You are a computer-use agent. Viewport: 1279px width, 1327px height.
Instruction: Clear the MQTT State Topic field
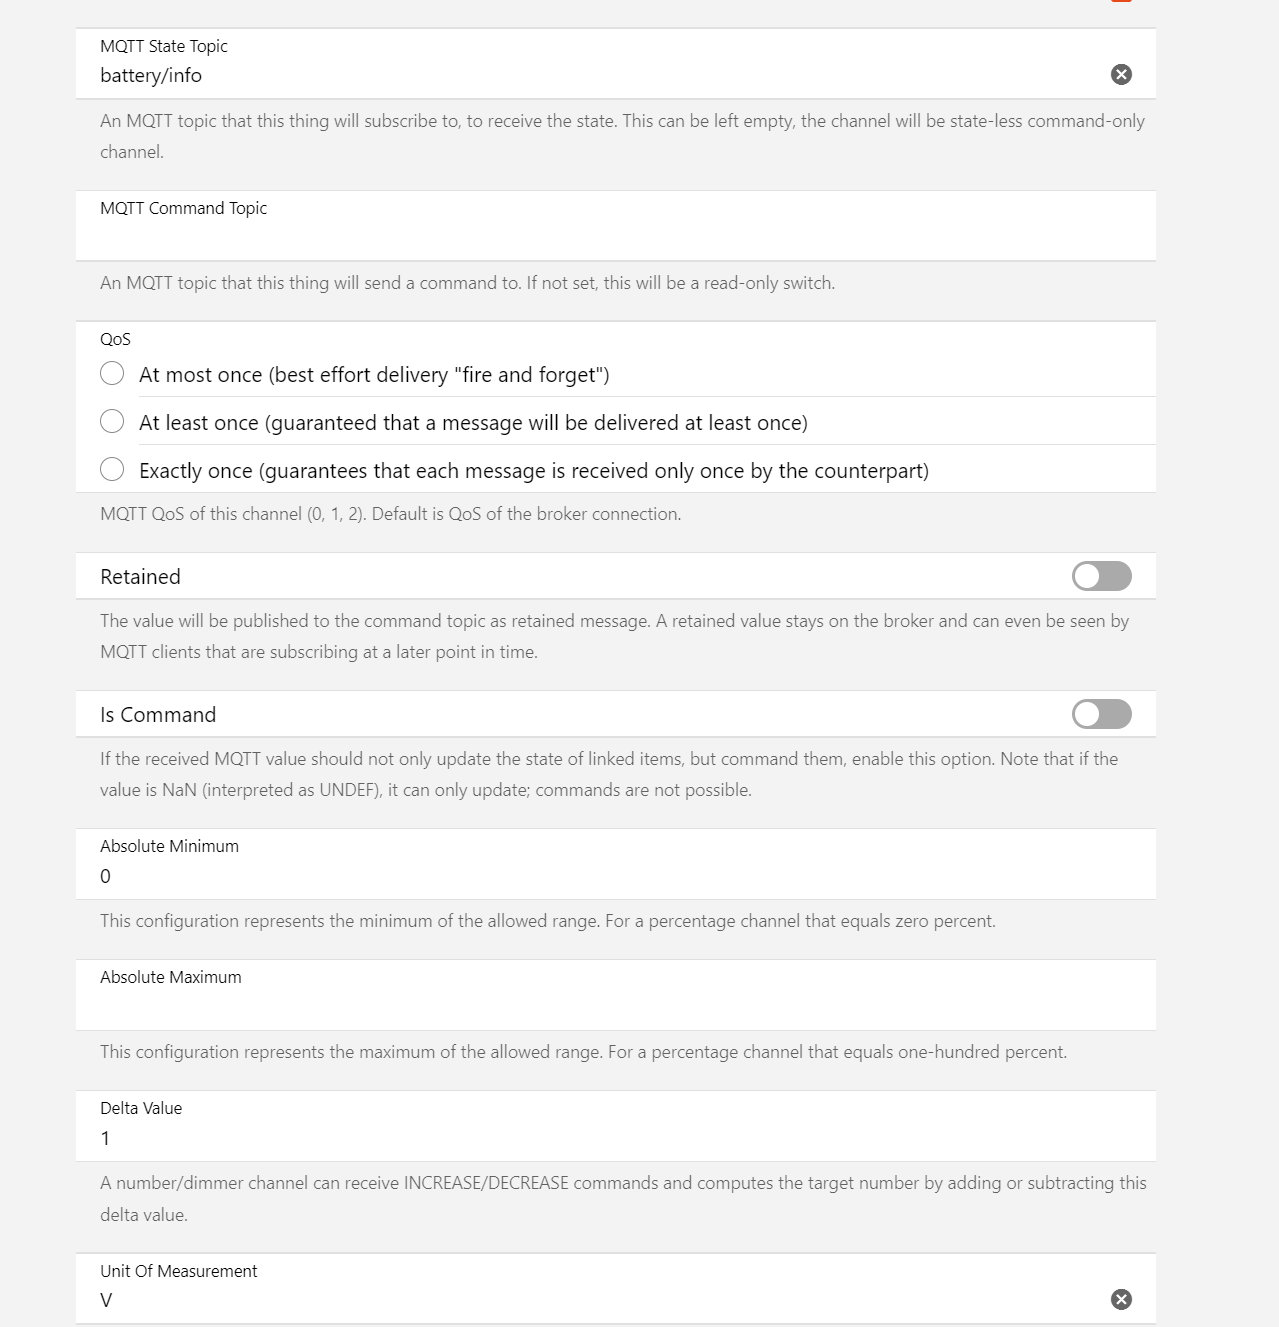[x=1121, y=75]
